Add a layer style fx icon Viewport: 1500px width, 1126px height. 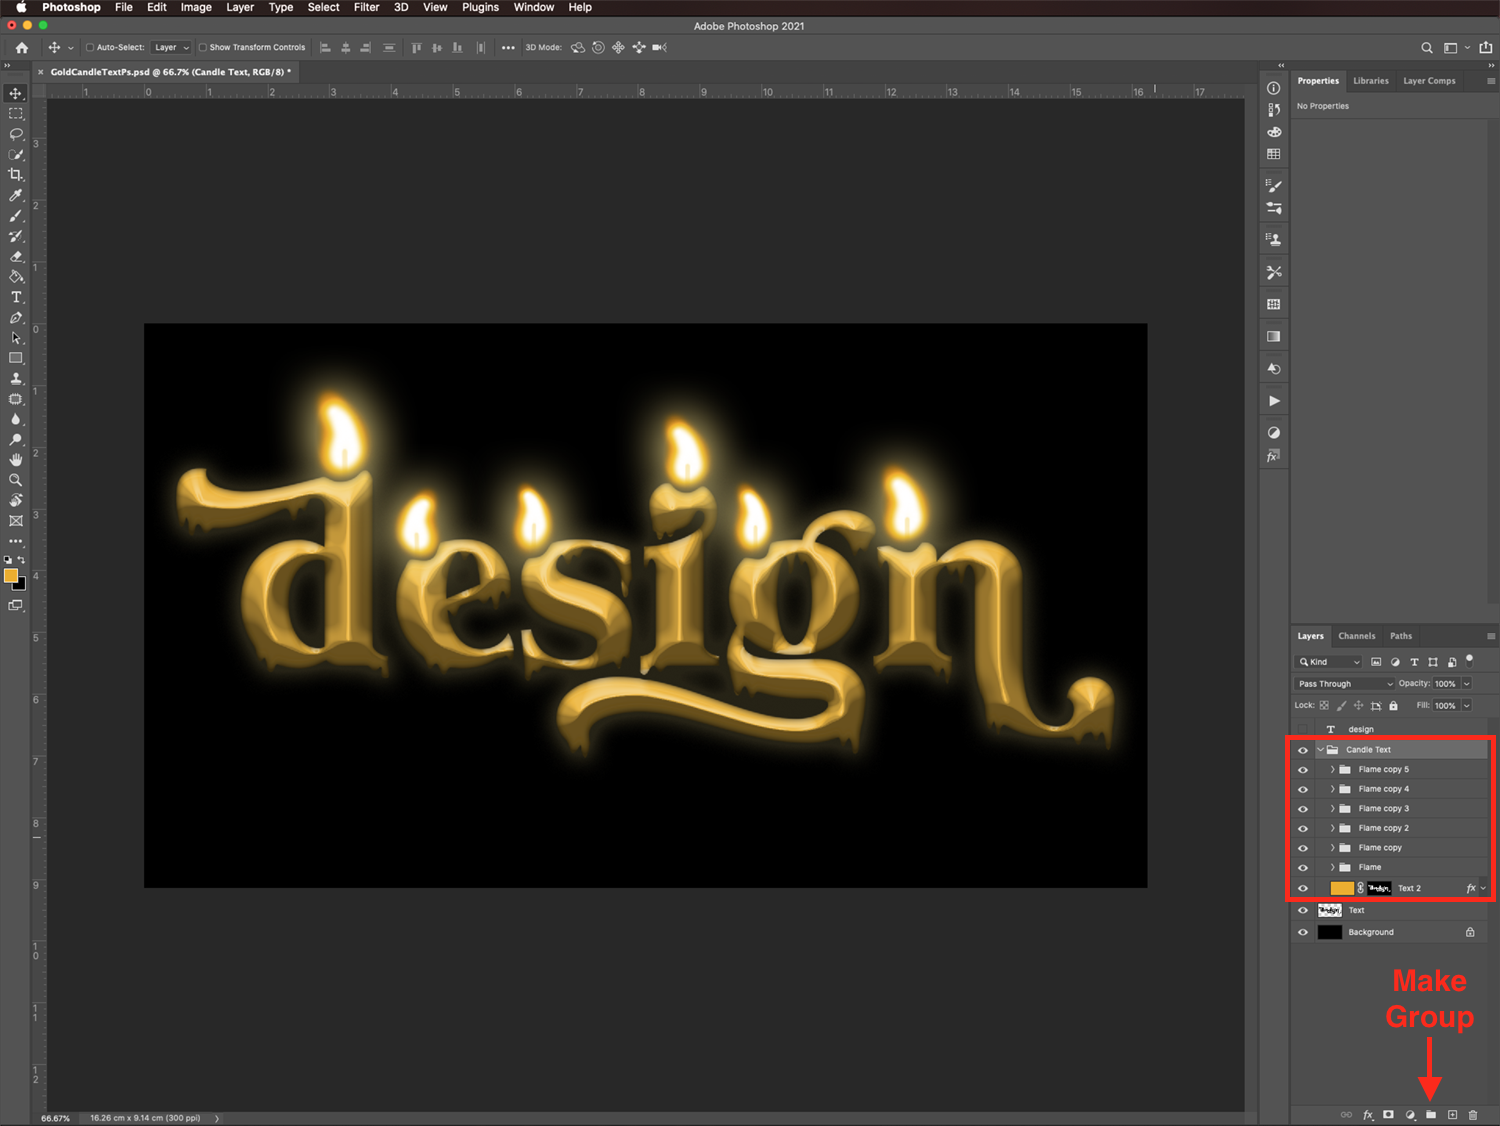(1368, 1114)
